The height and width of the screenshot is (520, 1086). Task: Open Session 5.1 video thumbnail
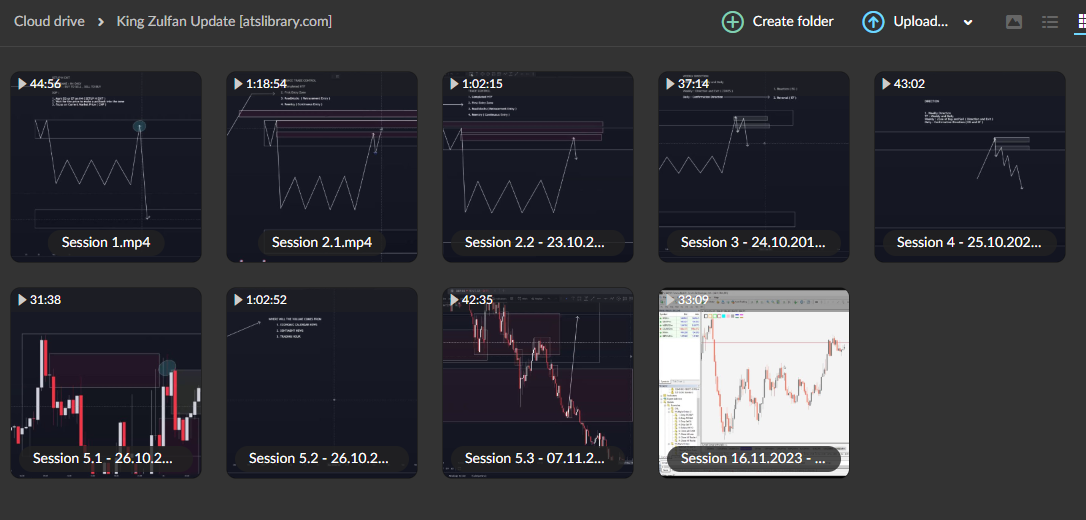click(x=106, y=376)
